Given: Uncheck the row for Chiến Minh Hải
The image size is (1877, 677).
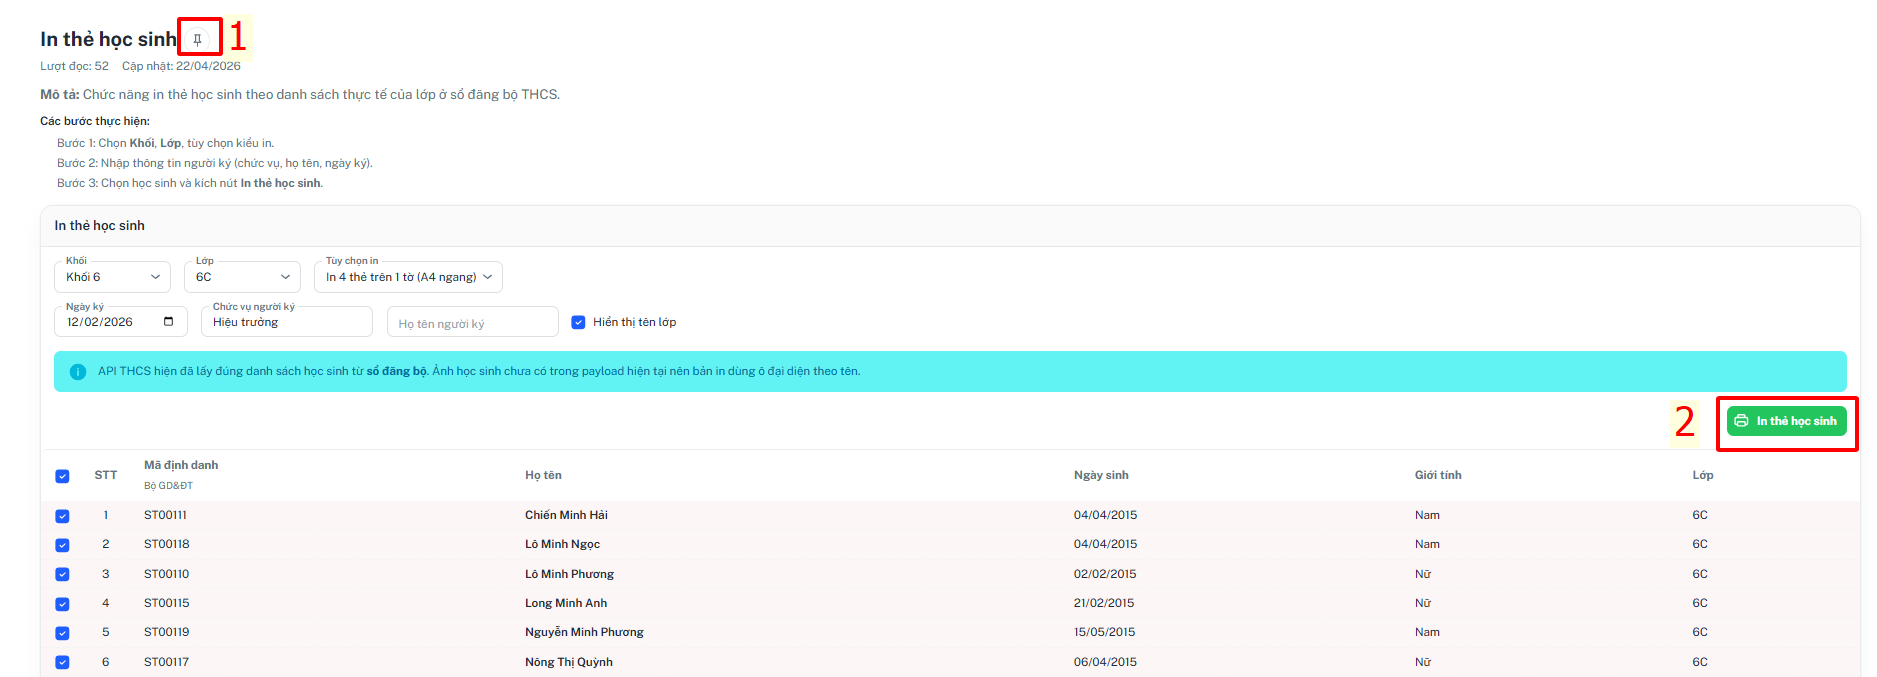Looking at the screenshot, I should (x=62, y=516).
